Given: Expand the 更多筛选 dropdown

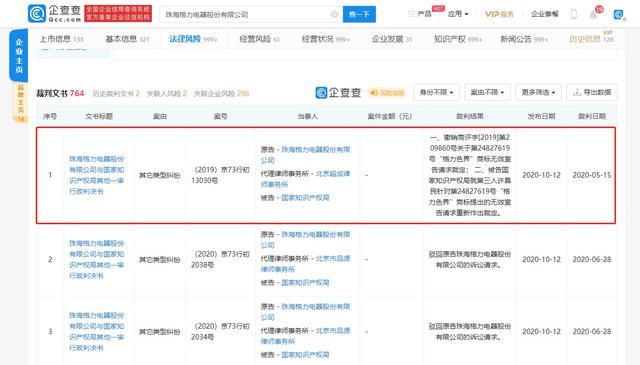Looking at the screenshot, I should coord(538,92).
